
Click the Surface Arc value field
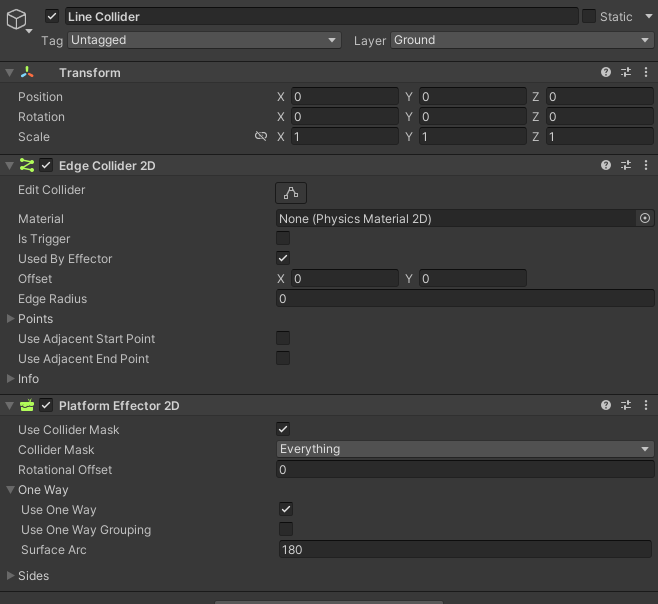(466, 549)
